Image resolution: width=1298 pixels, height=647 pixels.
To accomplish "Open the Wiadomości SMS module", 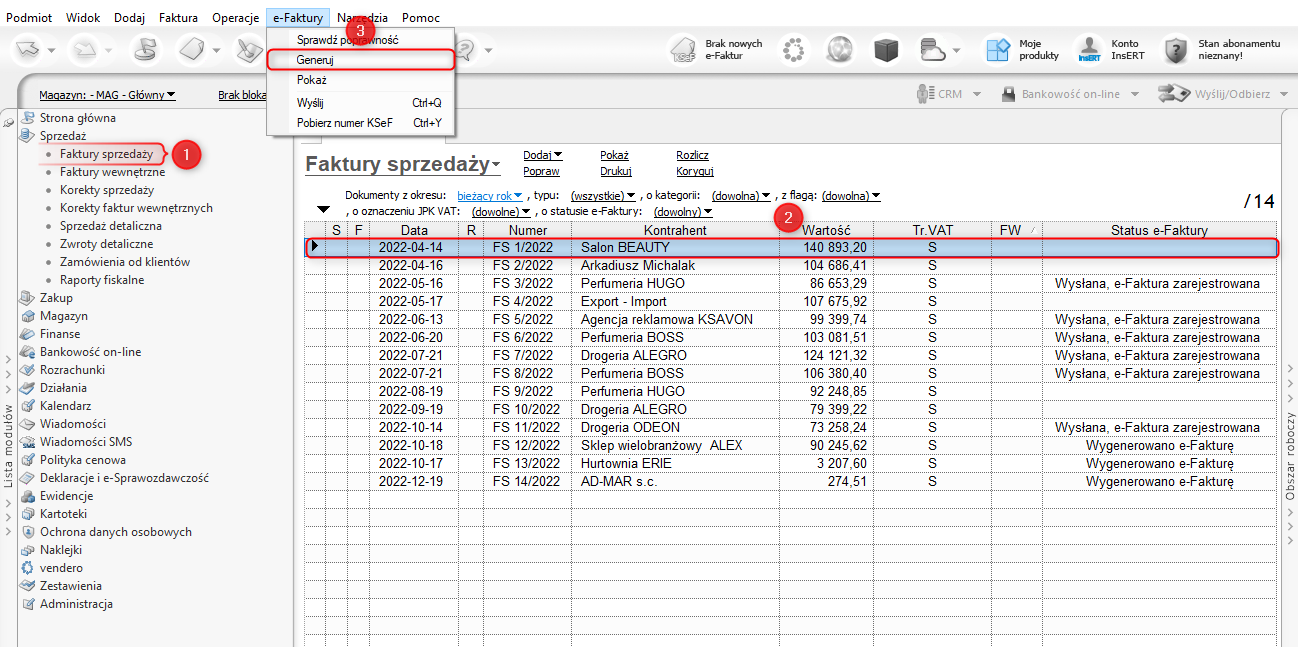I will pos(86,442).
